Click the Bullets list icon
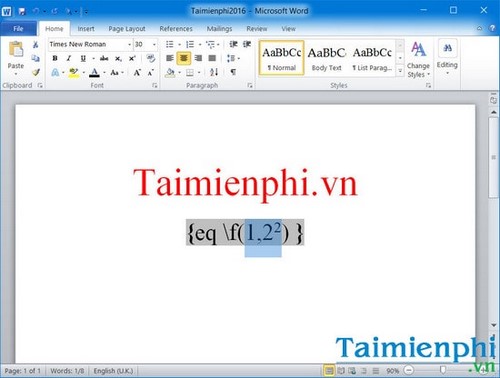500x378 pixels. [x=170, y=44]
